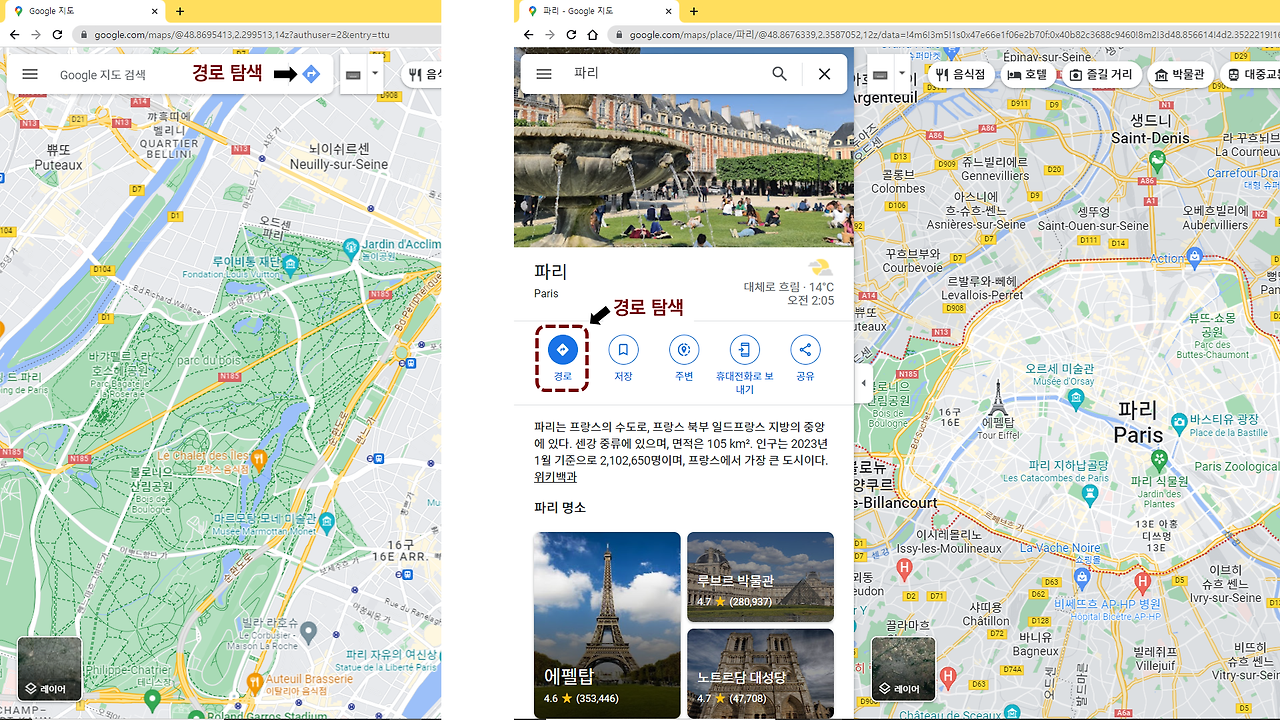Open the 노트르담 대성당 attraction card
This screenshot has height=720, width=1280.
point(760,673)
